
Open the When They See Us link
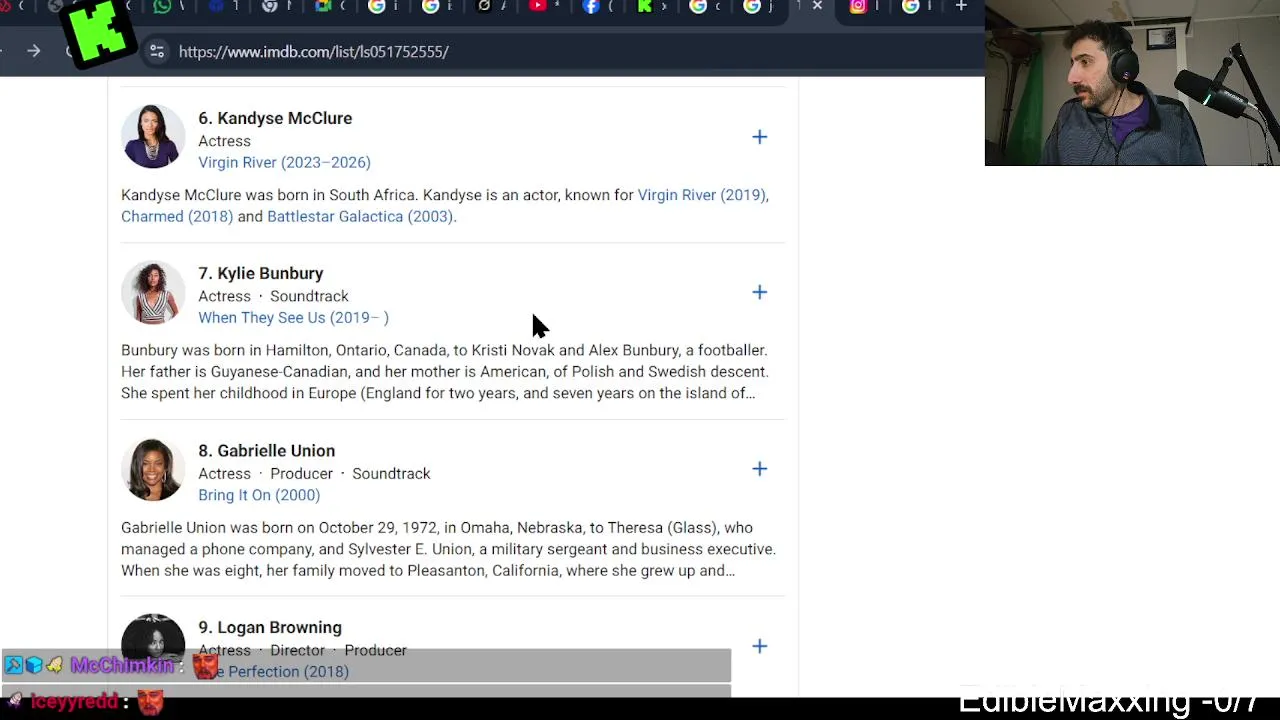[293, 317]
